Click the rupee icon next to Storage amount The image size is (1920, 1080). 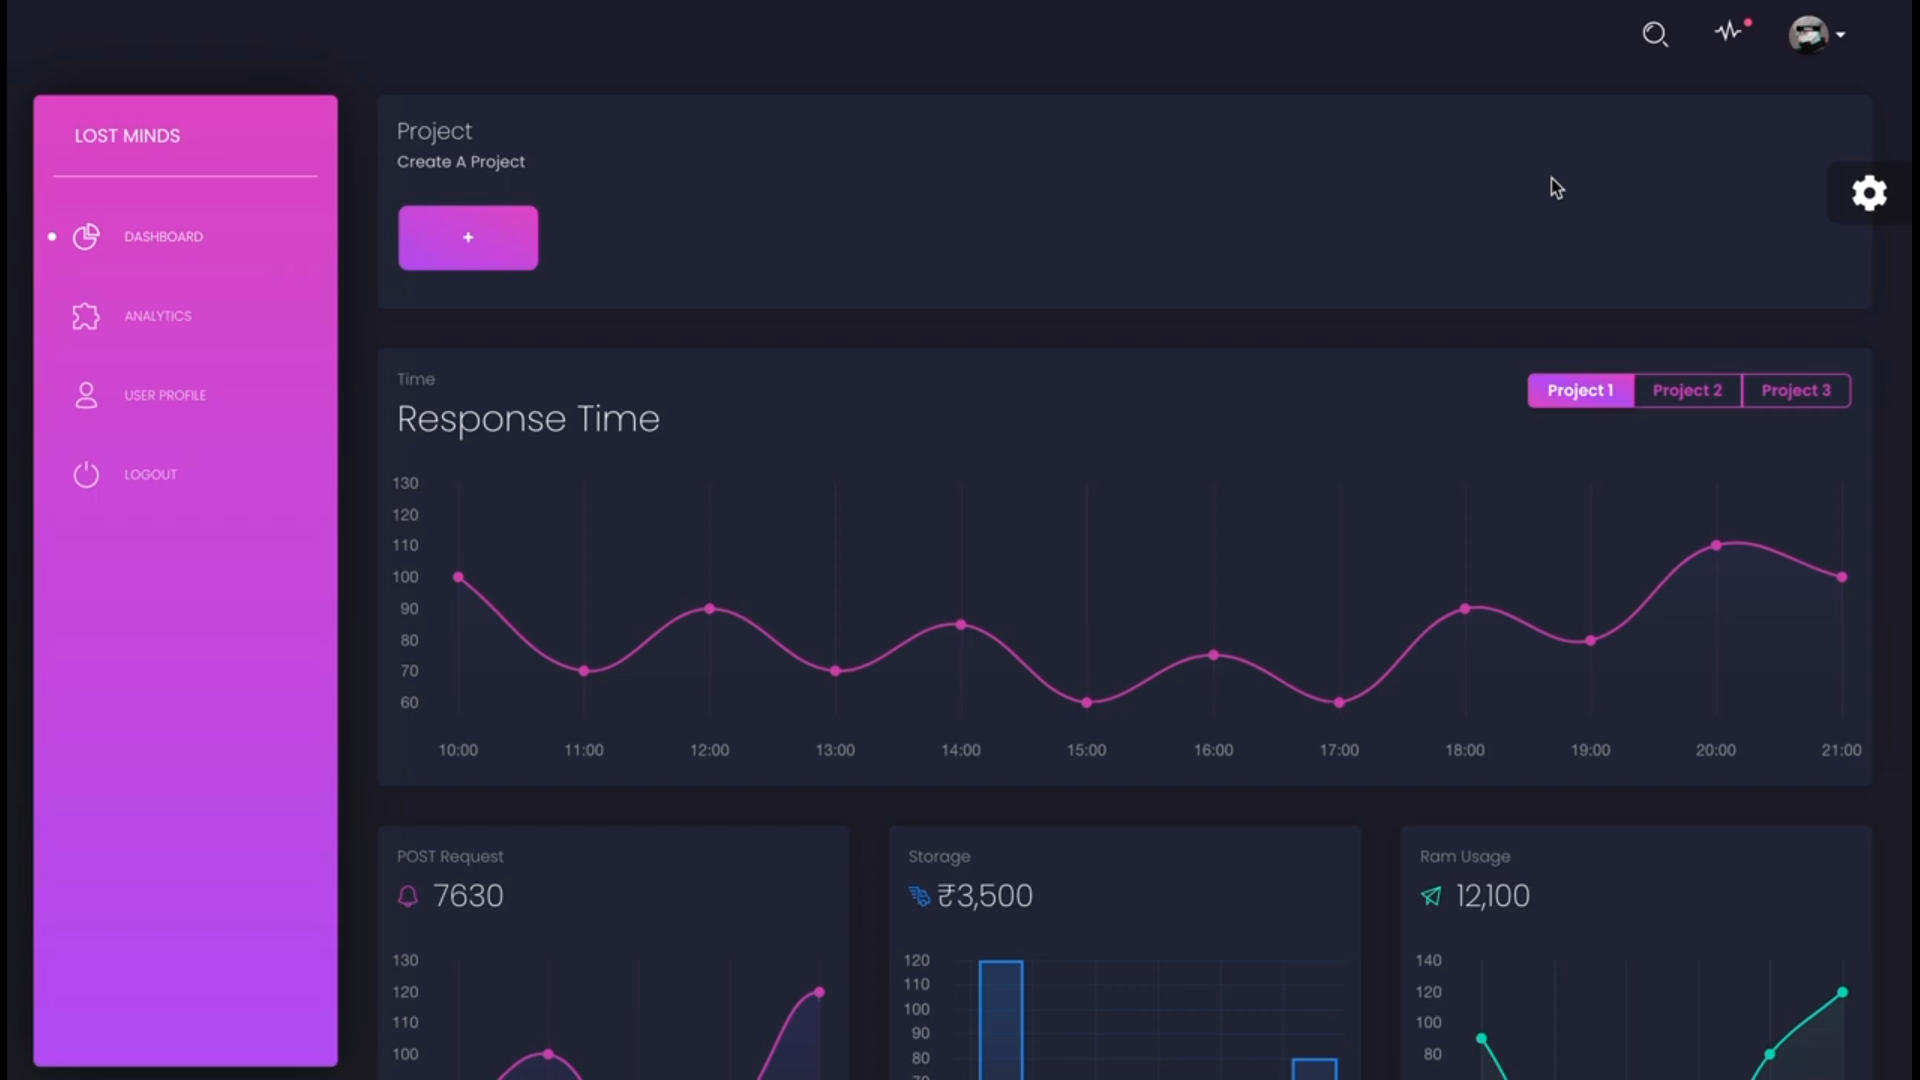919,897
